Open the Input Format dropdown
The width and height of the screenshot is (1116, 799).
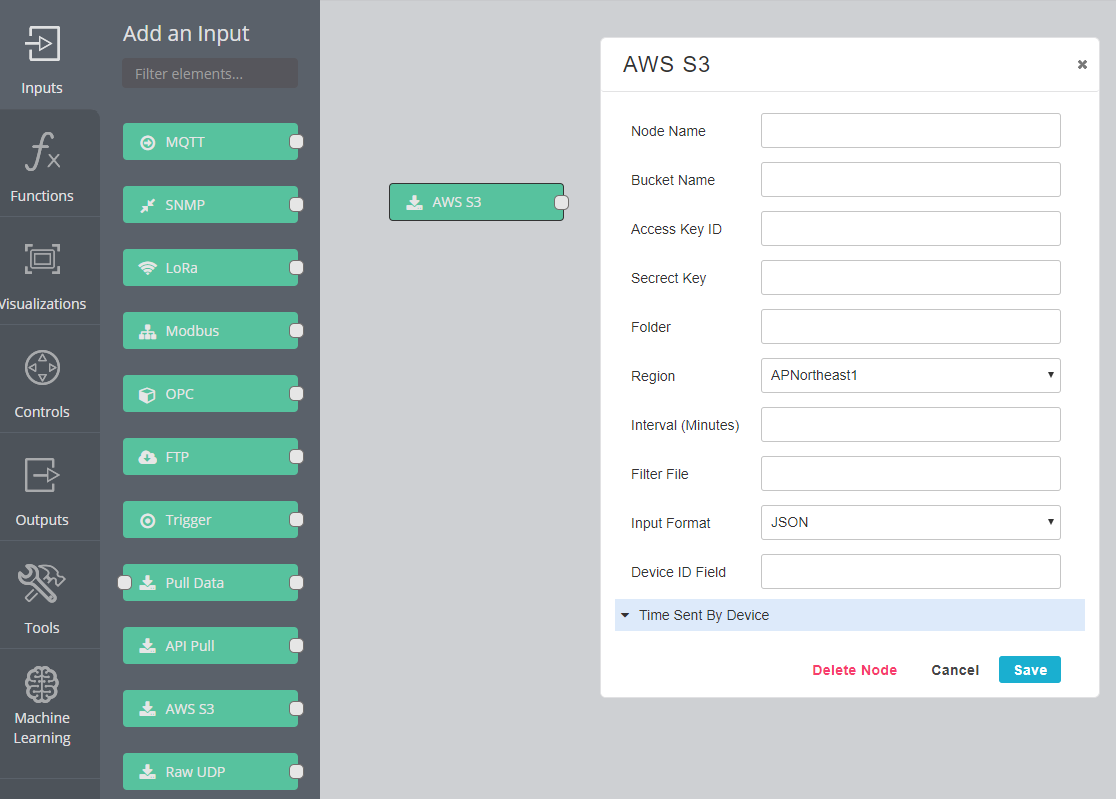click(910, 522)
